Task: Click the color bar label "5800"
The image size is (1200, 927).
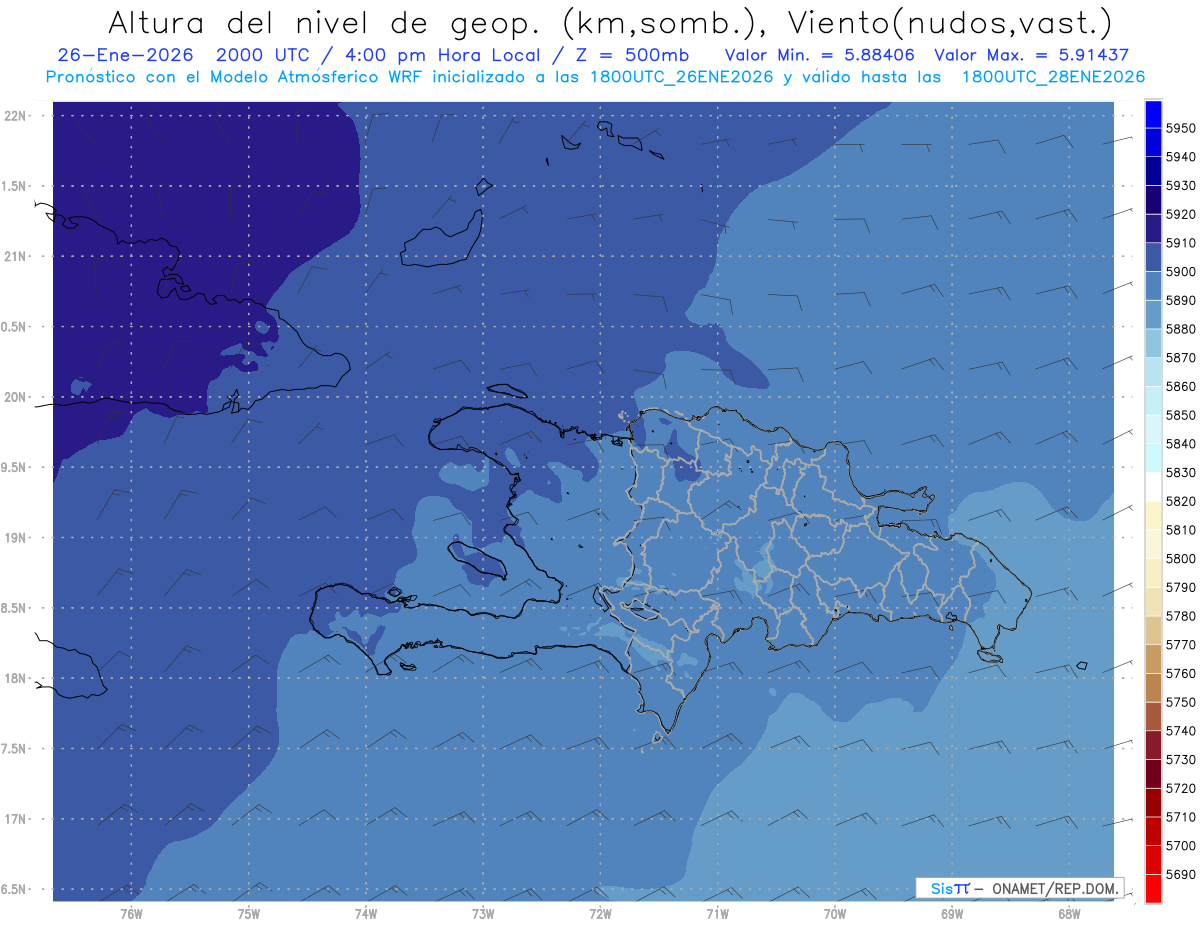Action: click(1181, 559)
